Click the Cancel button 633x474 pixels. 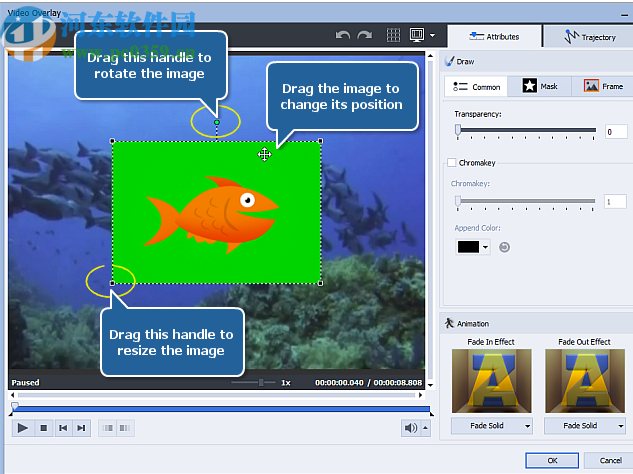(610, 460)
